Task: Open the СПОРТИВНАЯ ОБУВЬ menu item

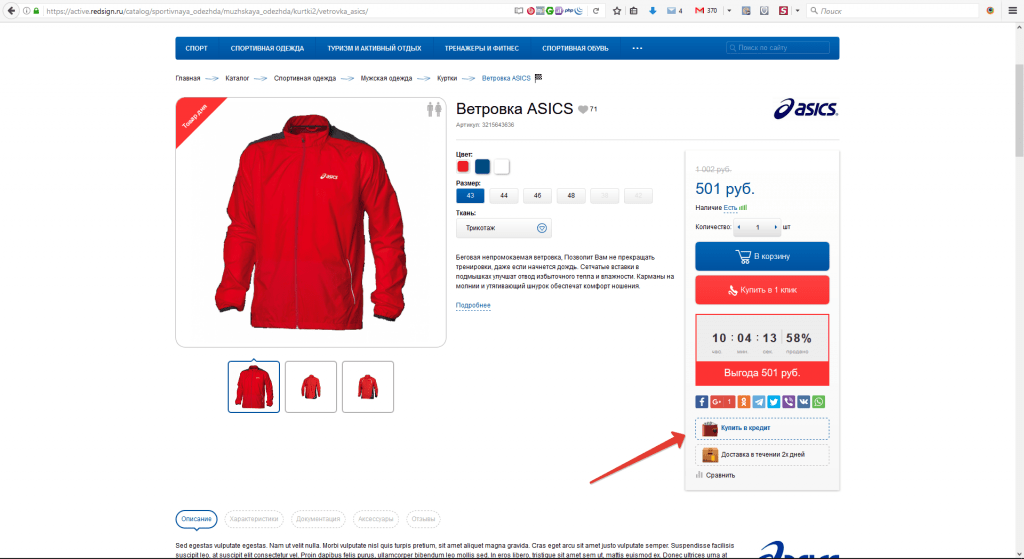Action: point(575,48)
